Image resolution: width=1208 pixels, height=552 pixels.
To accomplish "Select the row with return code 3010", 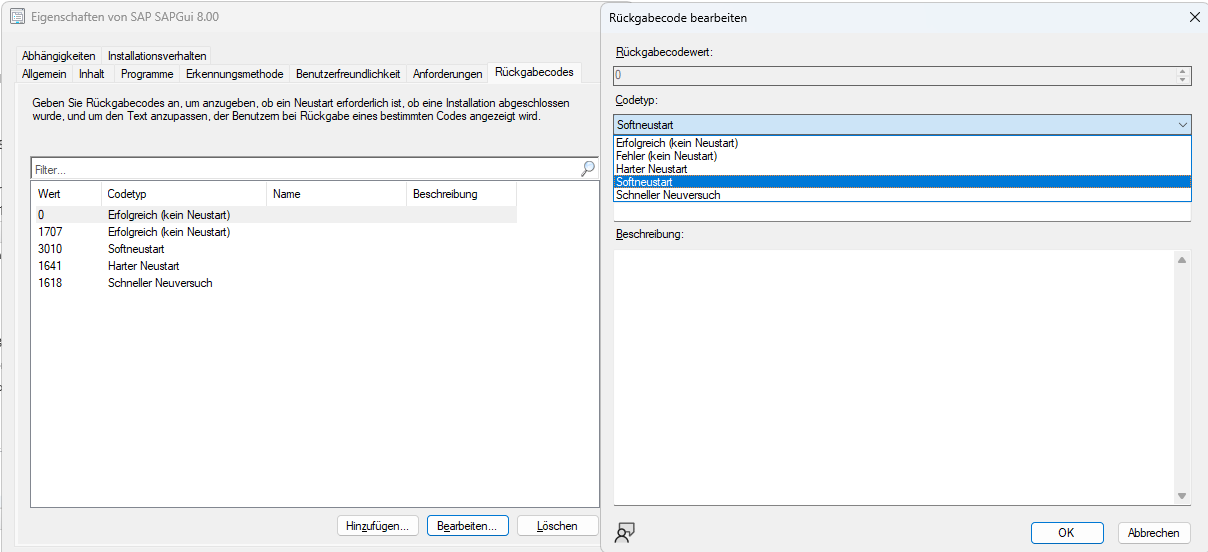I will pos(275,249).
